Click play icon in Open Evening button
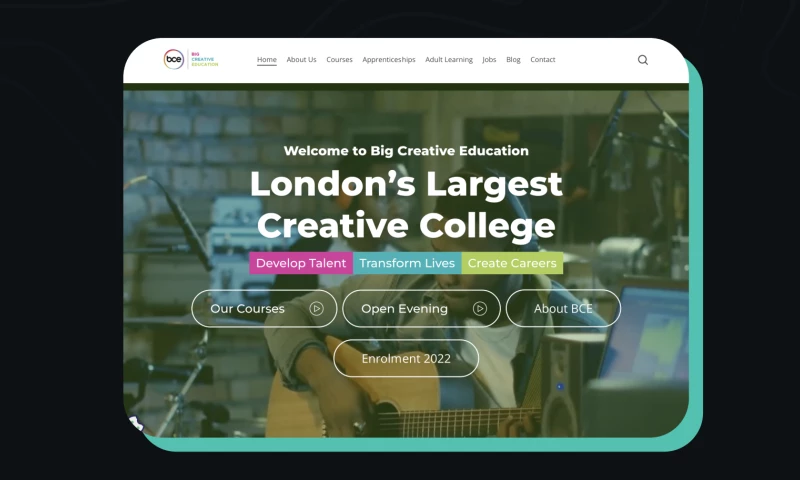Screen dimensions: 800x480 click(x=480, y=309)
